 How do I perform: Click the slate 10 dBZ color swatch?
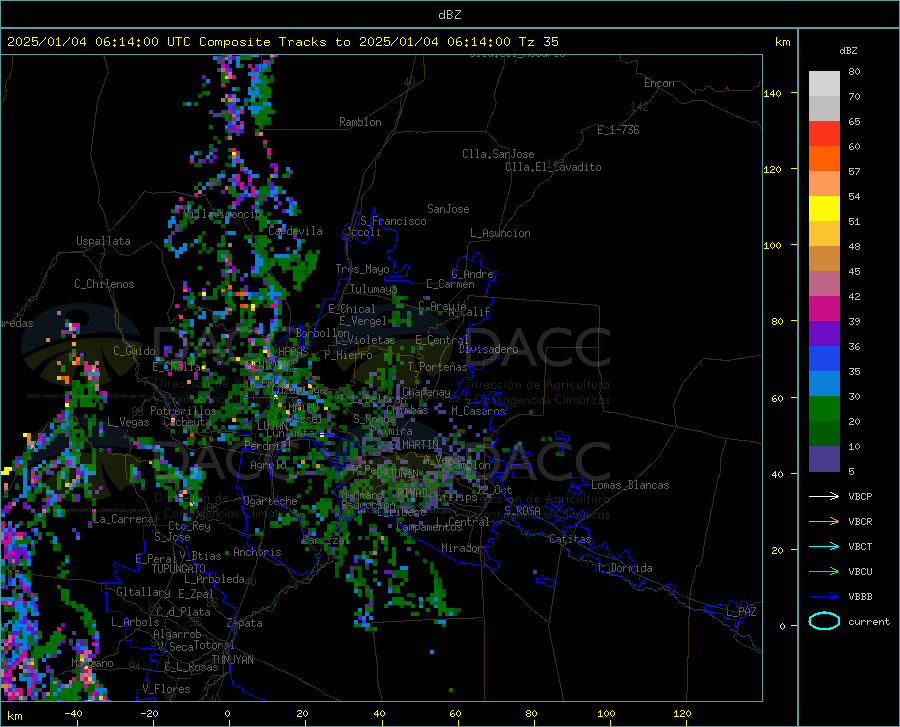pyautogui.click(x=824, y=459)
